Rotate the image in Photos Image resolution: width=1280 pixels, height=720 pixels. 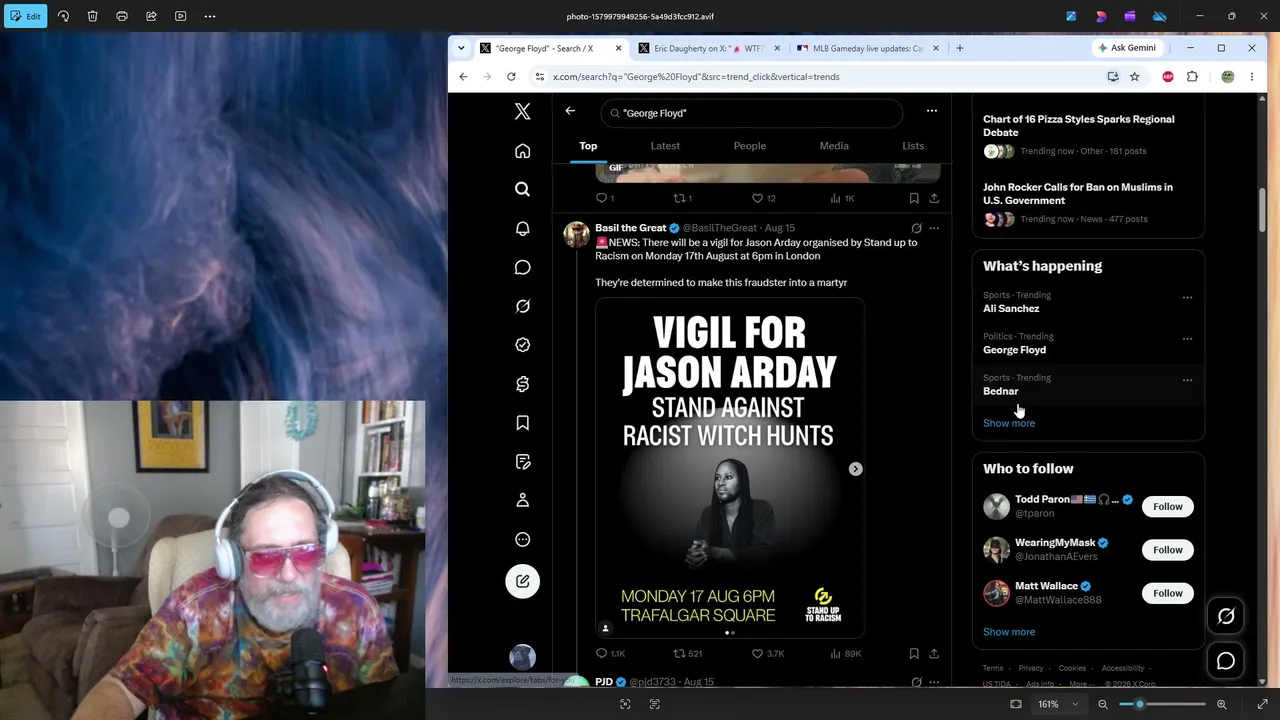pos(63,16)
